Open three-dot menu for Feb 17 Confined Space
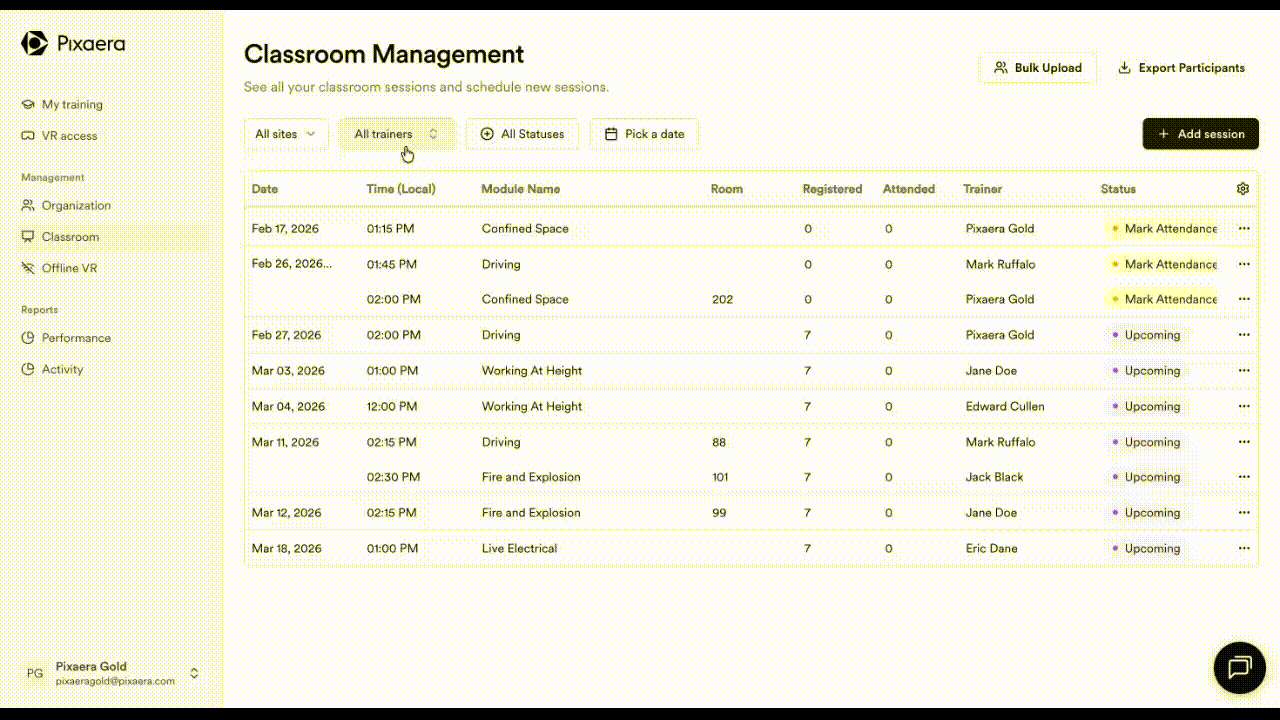The height and width of the screenshot is (720, 1280). coord(1244,228)
